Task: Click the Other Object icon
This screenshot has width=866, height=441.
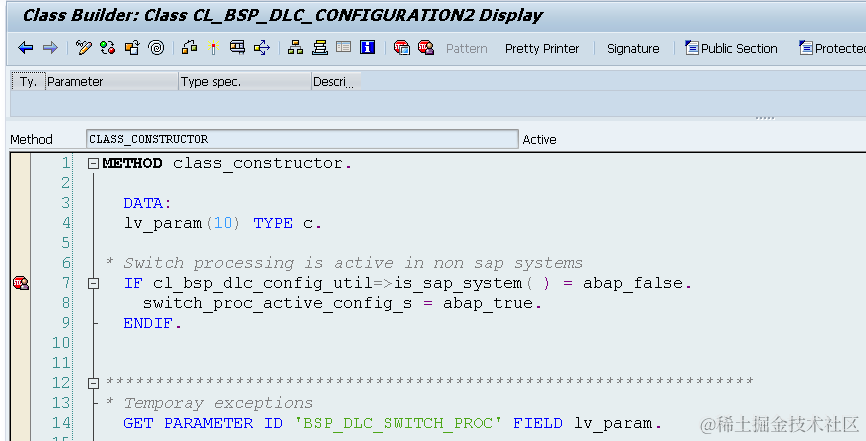Action: pyautogui.click(x=132, y=48)
